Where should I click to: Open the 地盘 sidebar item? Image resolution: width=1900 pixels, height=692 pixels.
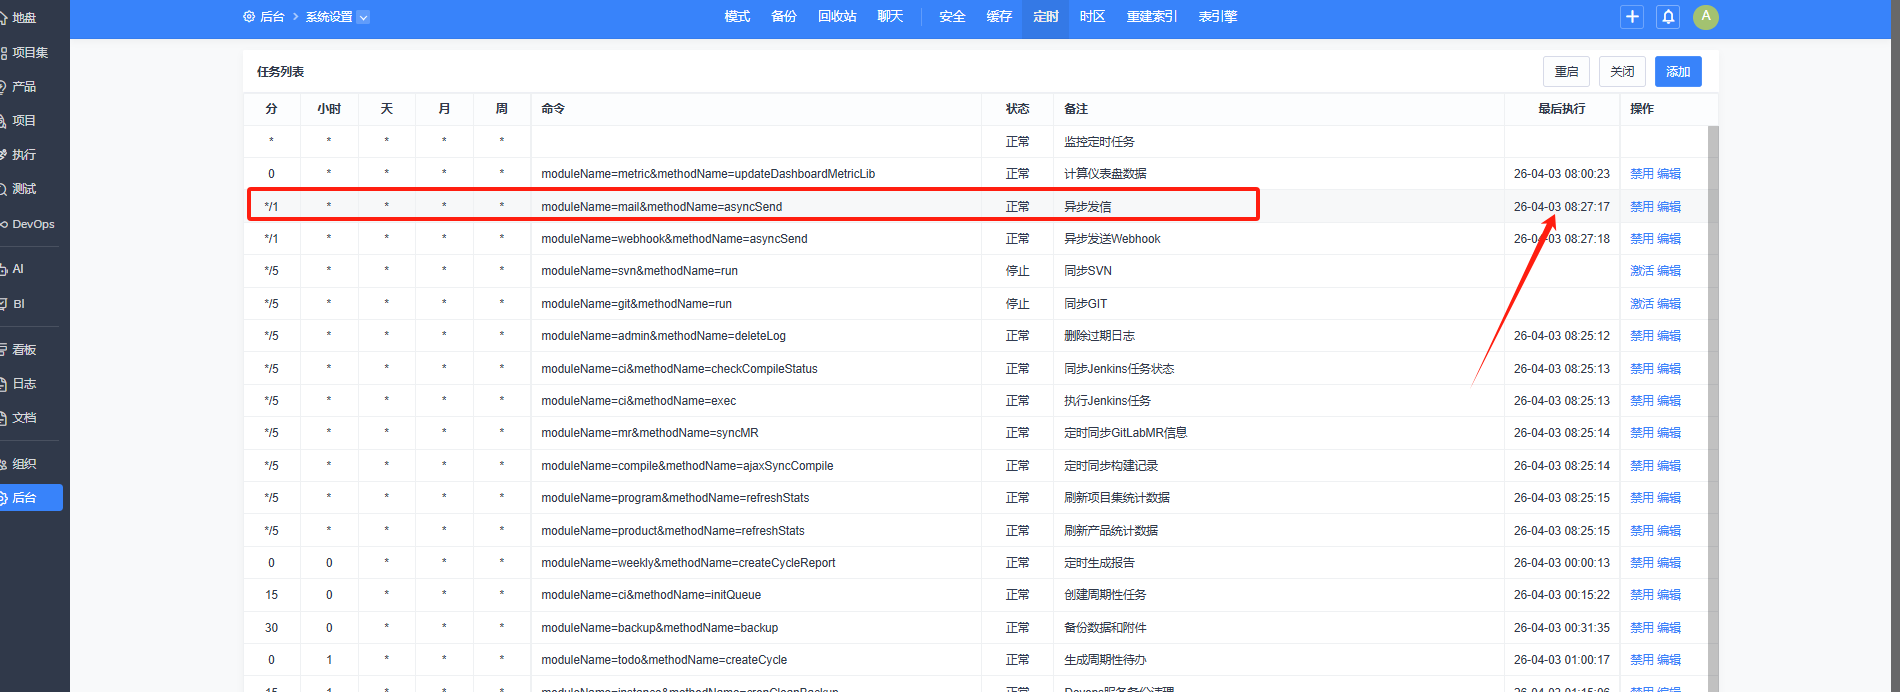24,18
